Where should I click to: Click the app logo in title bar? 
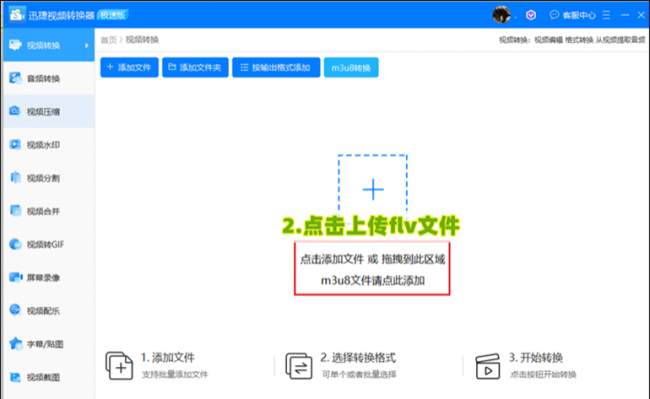pos(17,15)
